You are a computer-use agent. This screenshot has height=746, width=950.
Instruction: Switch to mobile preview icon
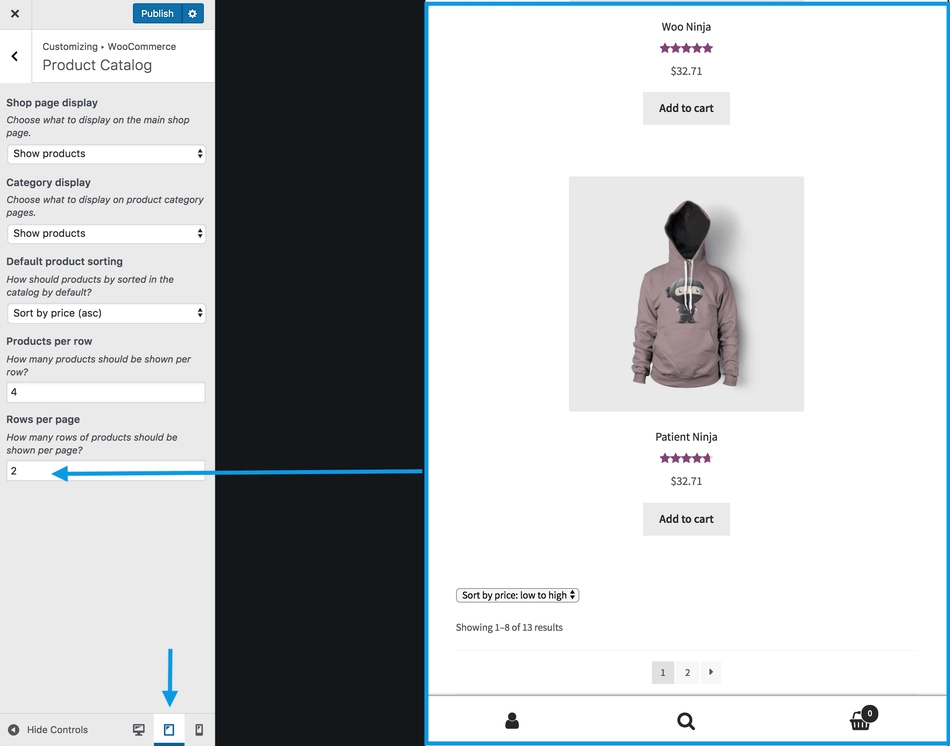pos(199,730)
